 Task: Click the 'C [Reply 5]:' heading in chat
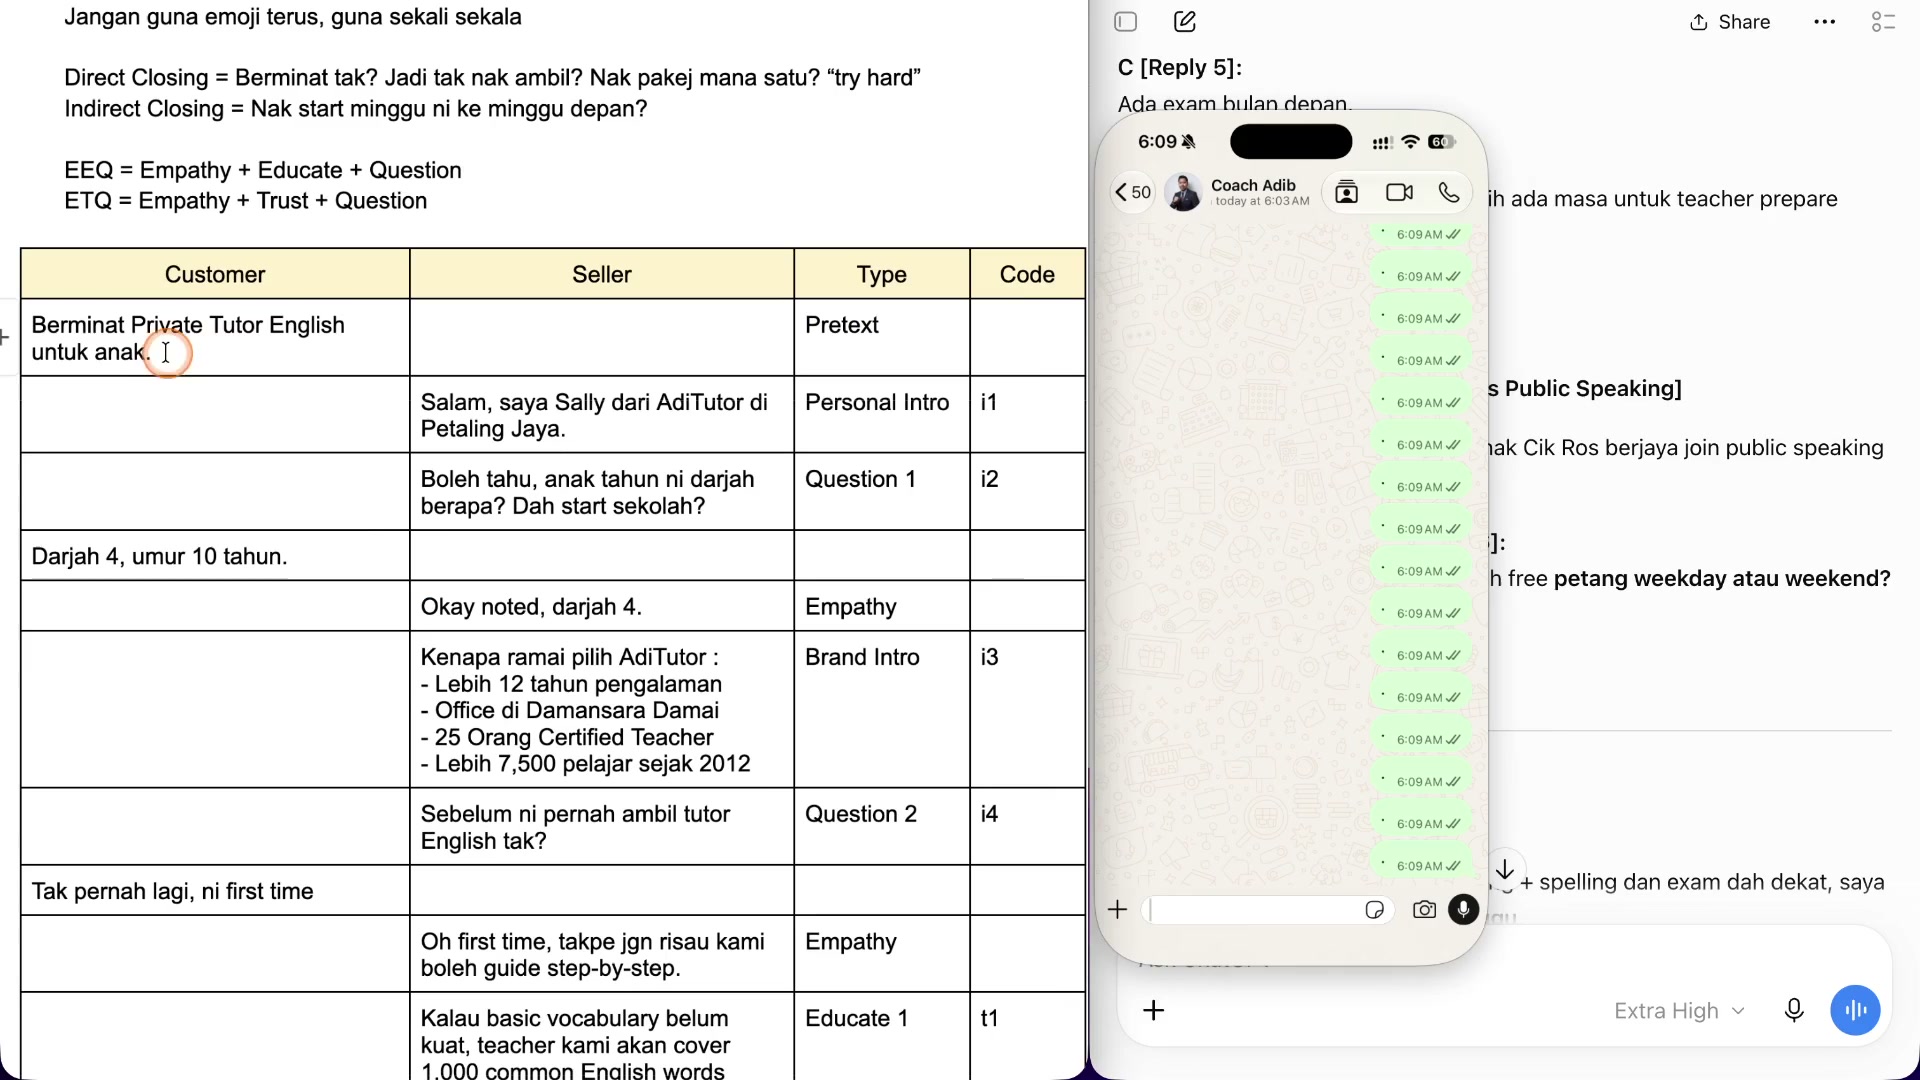1180,67
